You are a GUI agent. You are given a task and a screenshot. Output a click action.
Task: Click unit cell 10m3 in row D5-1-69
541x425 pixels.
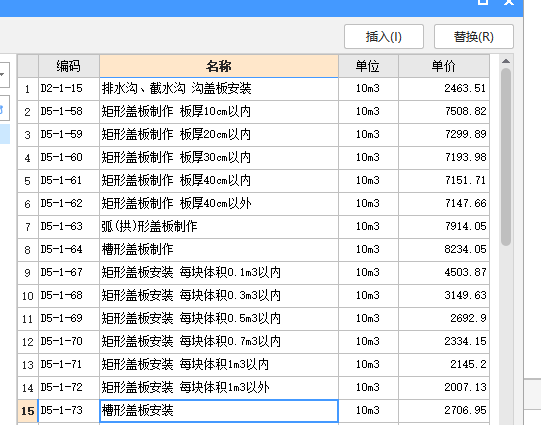click(x=368, y=319)
